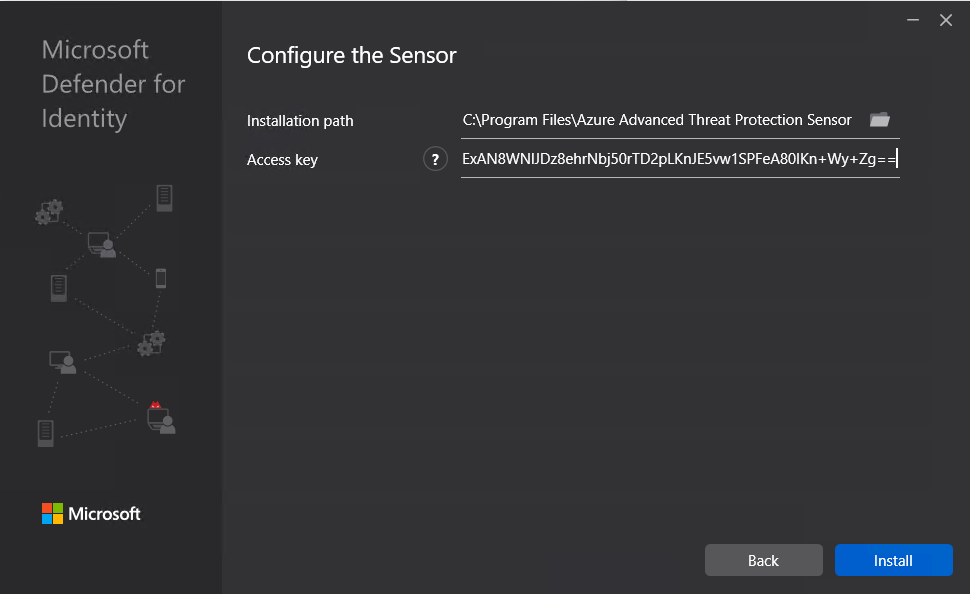Click the server icon at the diagram's top right
Viewport: 970px width, 594px height.
tap(164, 195)
